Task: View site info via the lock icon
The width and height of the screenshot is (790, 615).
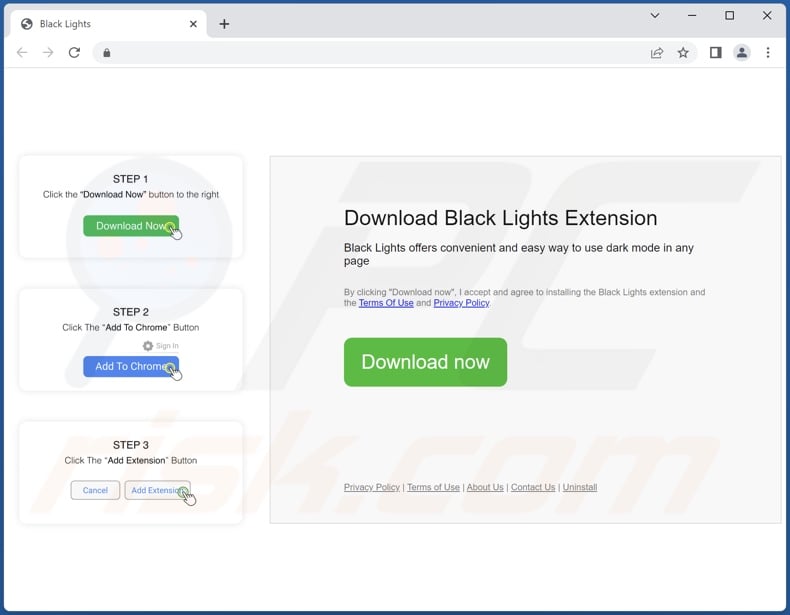Action: 107,53
